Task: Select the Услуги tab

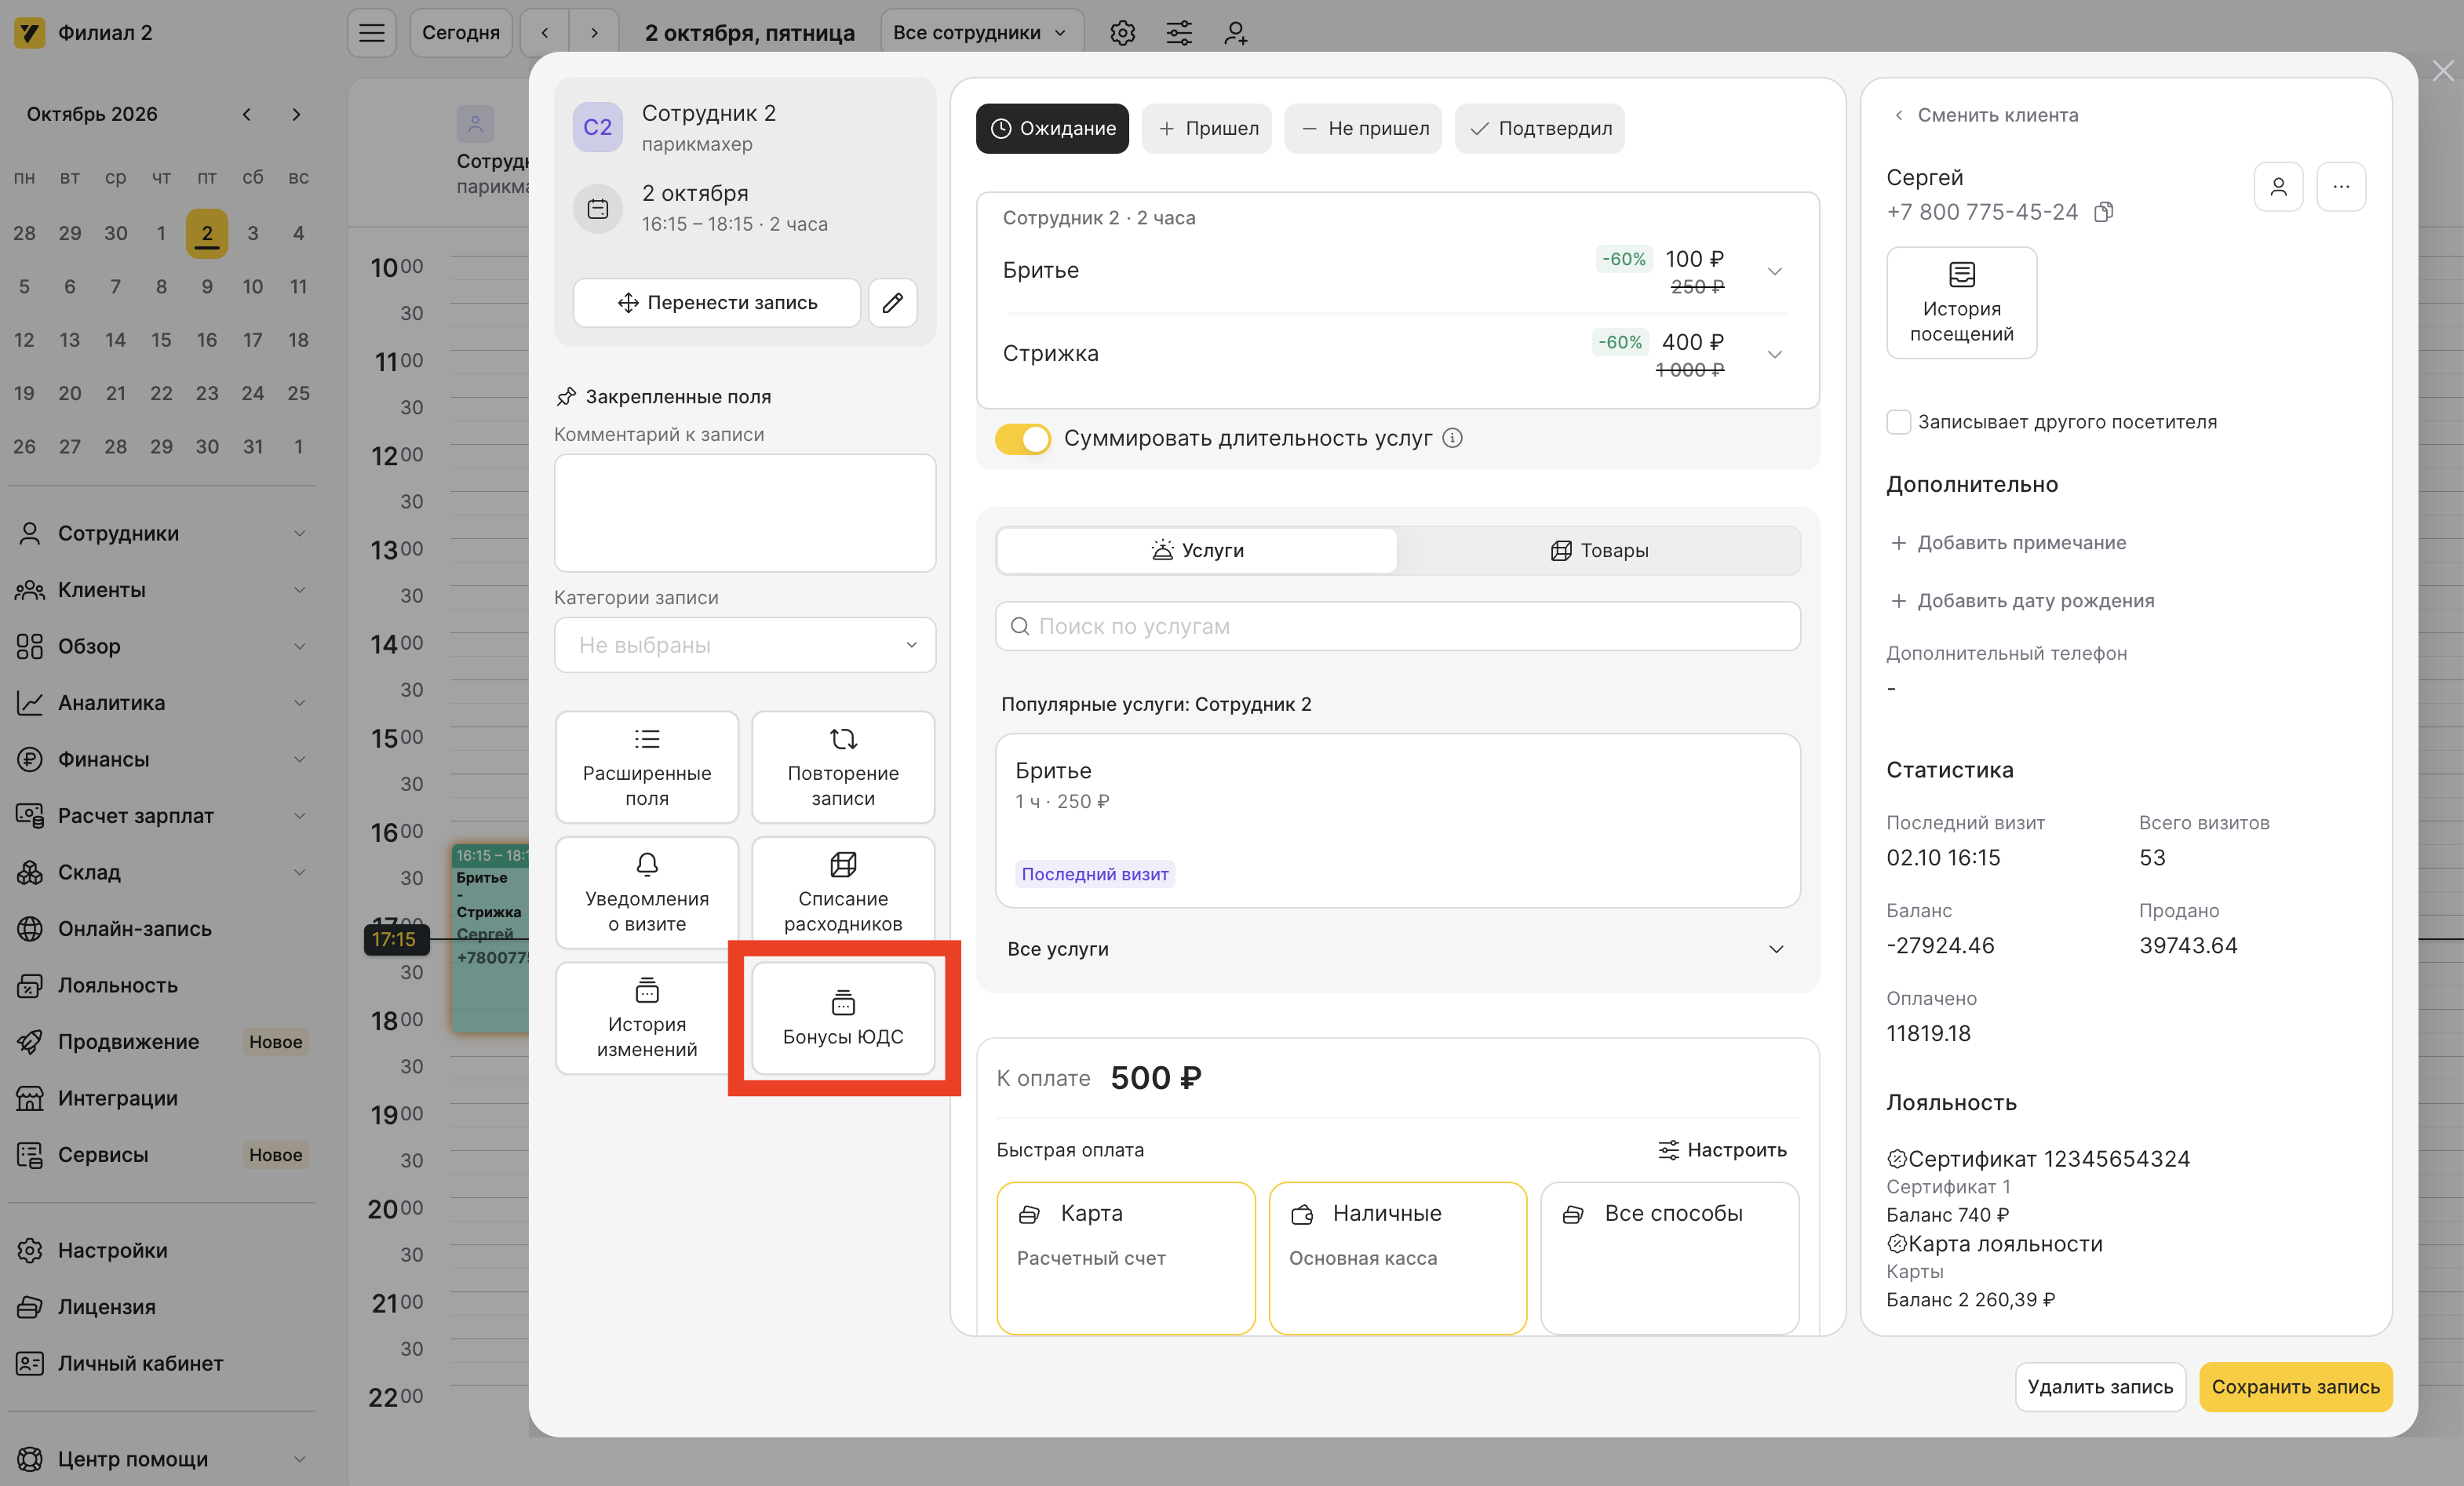Action: pos(1197,550)
